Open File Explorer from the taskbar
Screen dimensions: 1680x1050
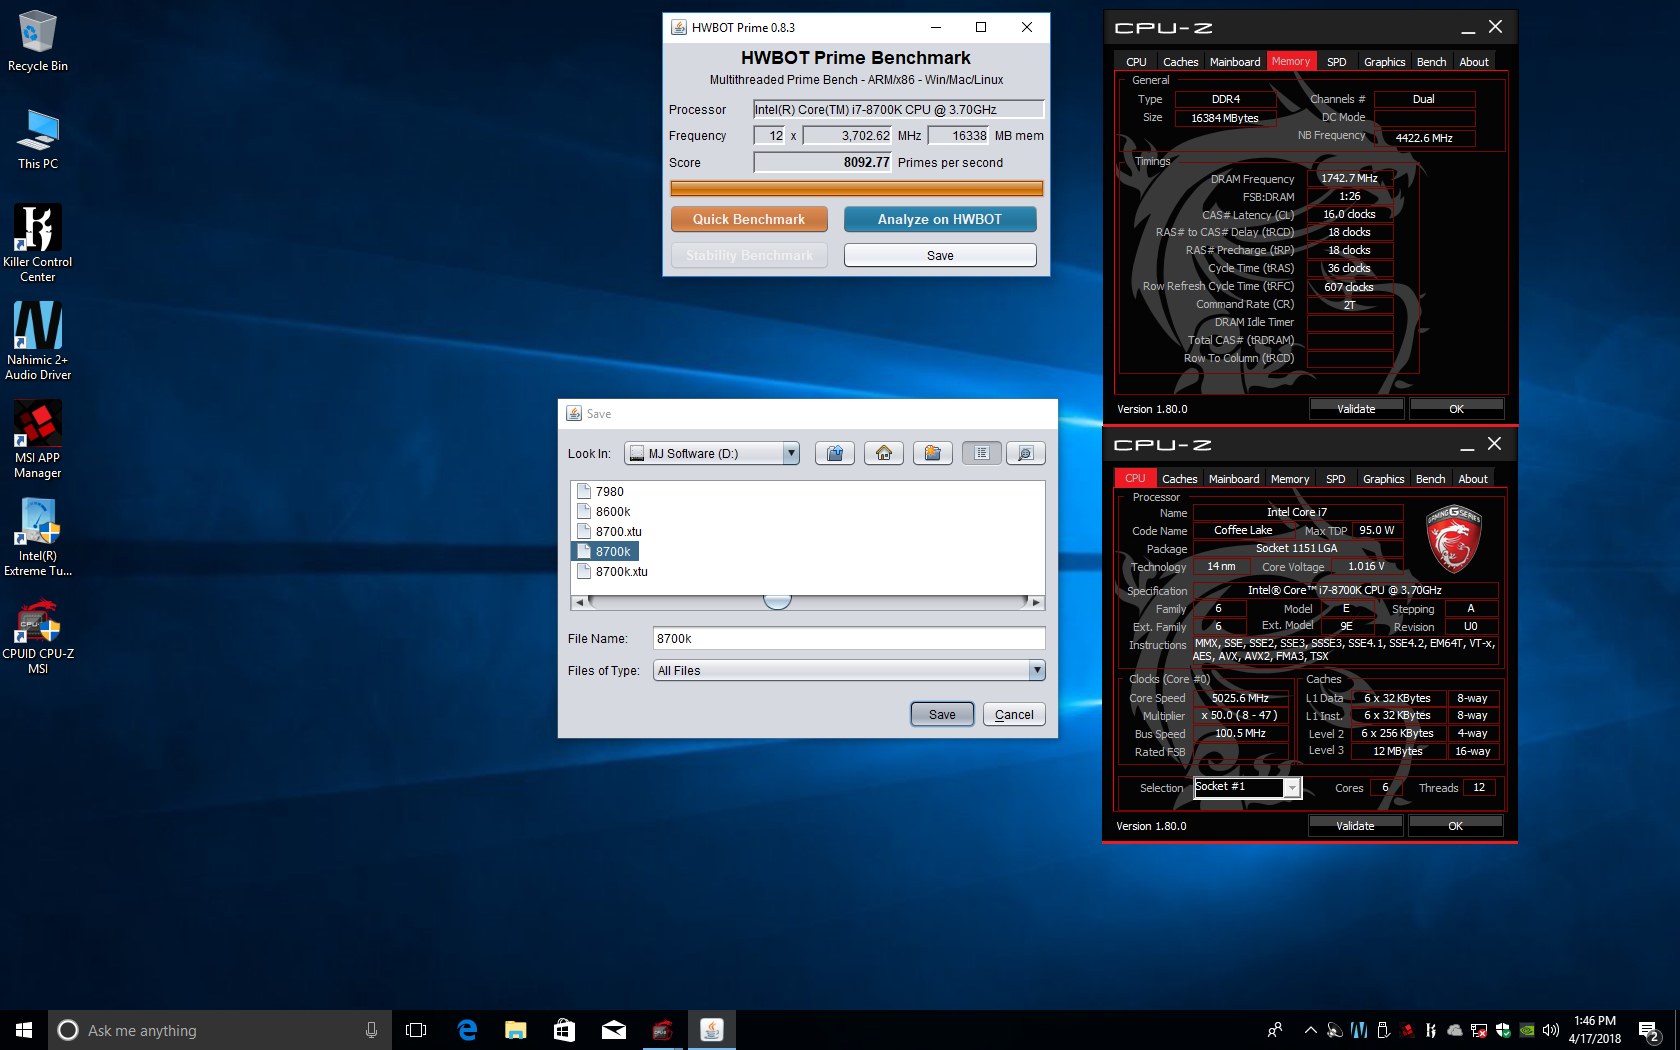(516, 1030)
